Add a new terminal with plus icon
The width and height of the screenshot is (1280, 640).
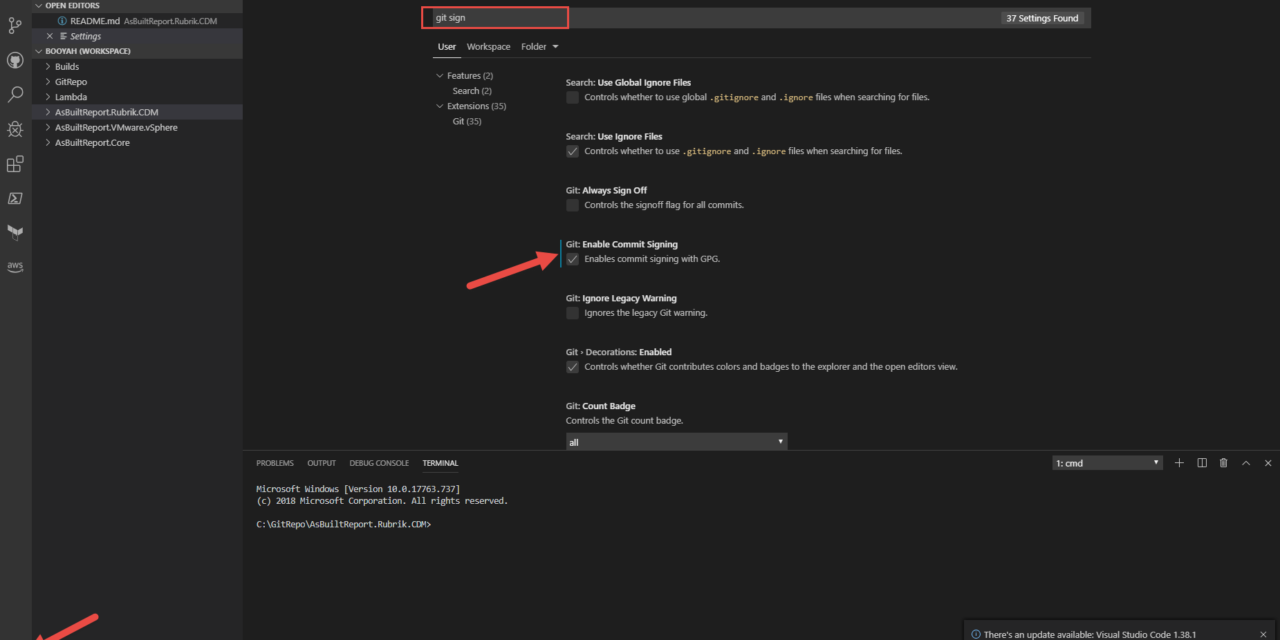[x=1179, y=463]
